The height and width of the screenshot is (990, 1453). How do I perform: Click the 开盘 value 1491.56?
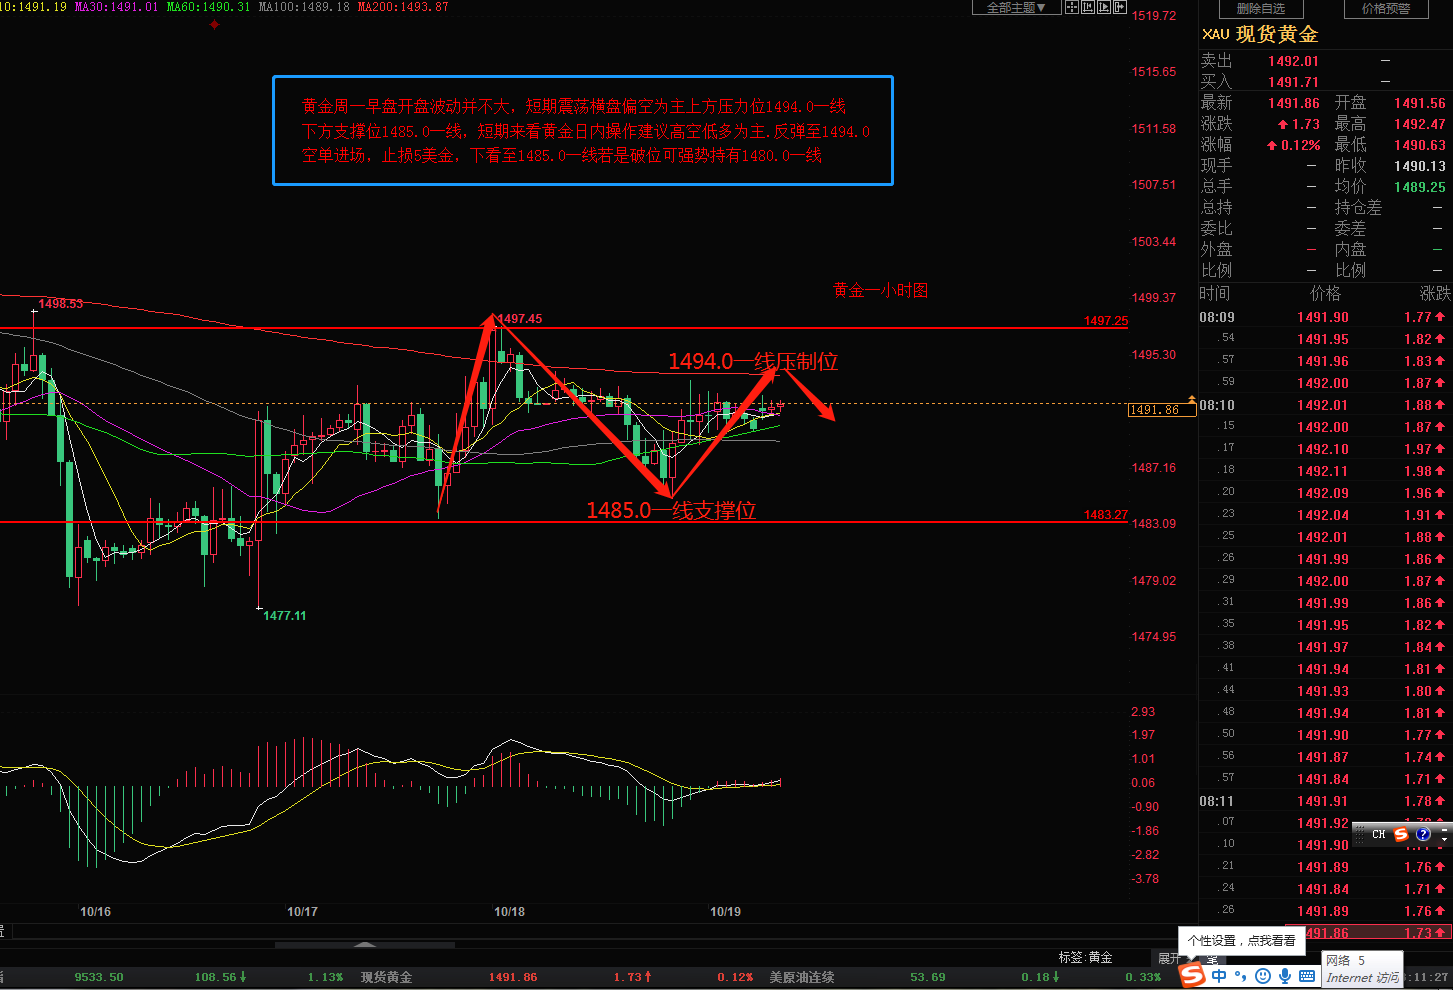pos(1419,103)
